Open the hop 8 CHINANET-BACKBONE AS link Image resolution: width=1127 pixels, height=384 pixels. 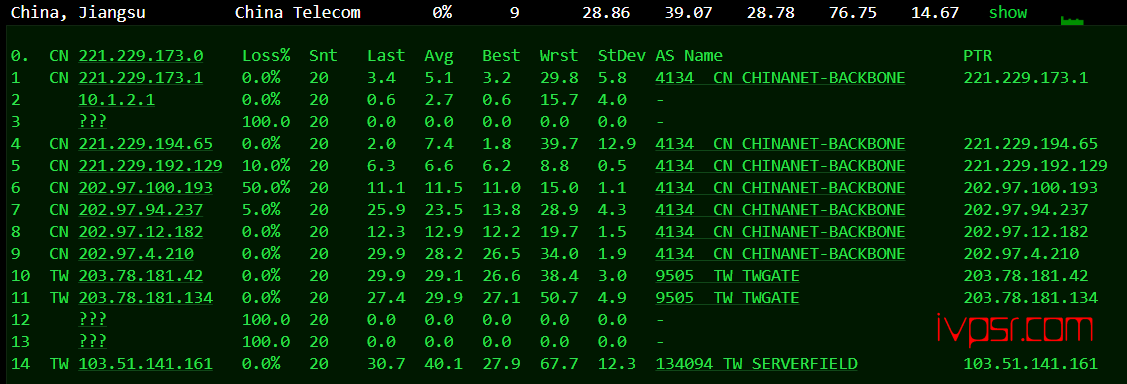pyautogui.click(x=780, y=232)
